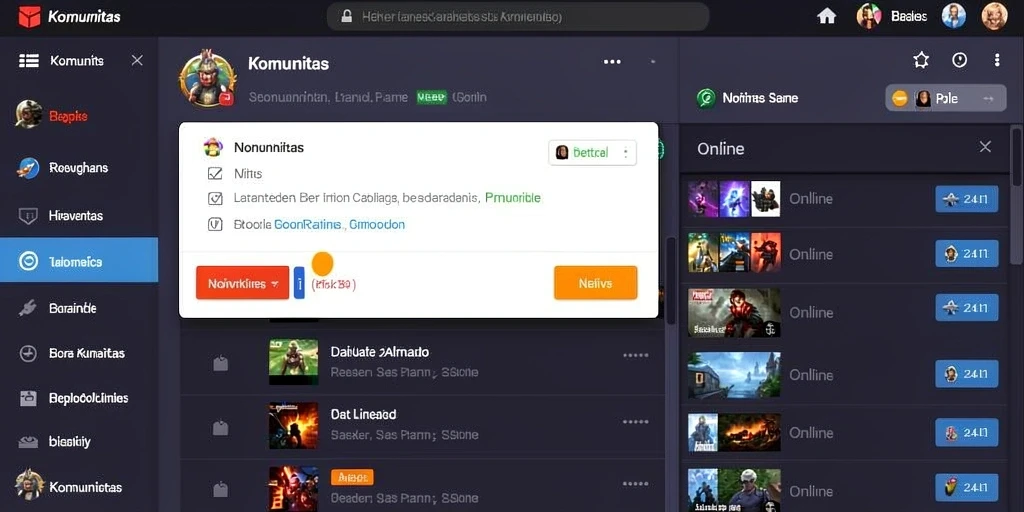Open the Bettcal dropdown in the dialog

tap(592, 153)
